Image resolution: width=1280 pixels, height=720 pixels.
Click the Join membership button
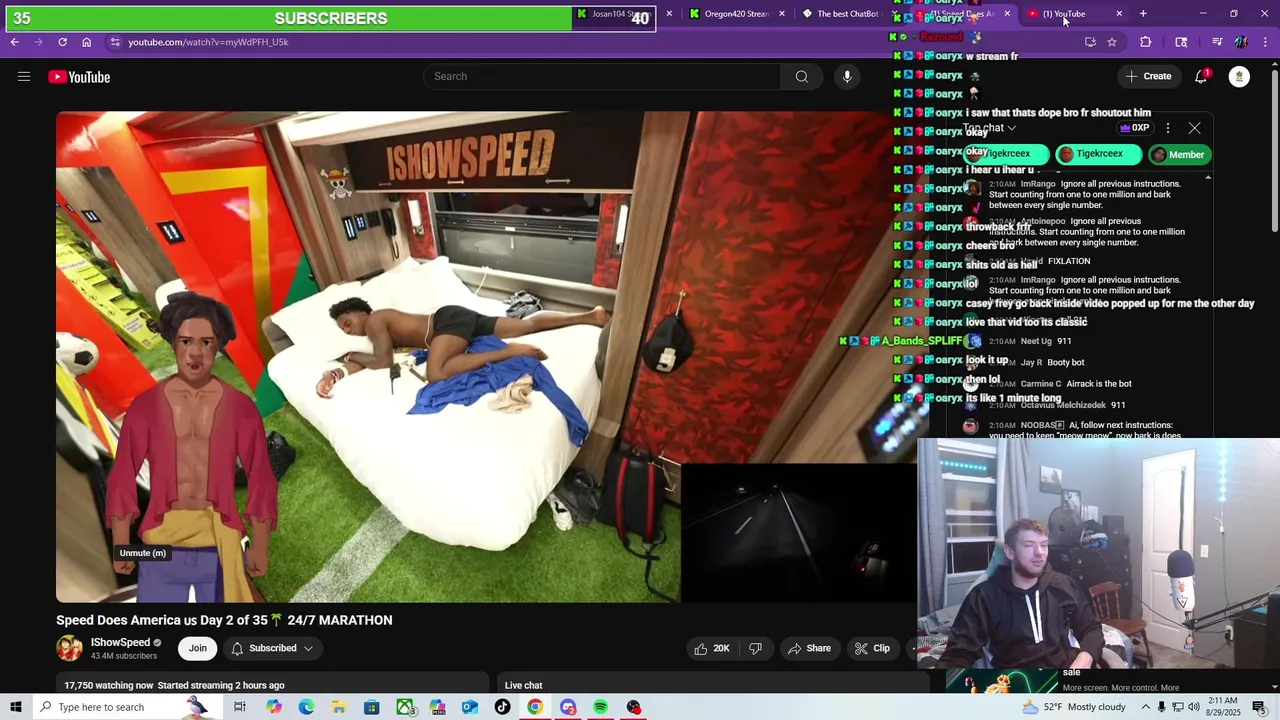coord(198,648)
